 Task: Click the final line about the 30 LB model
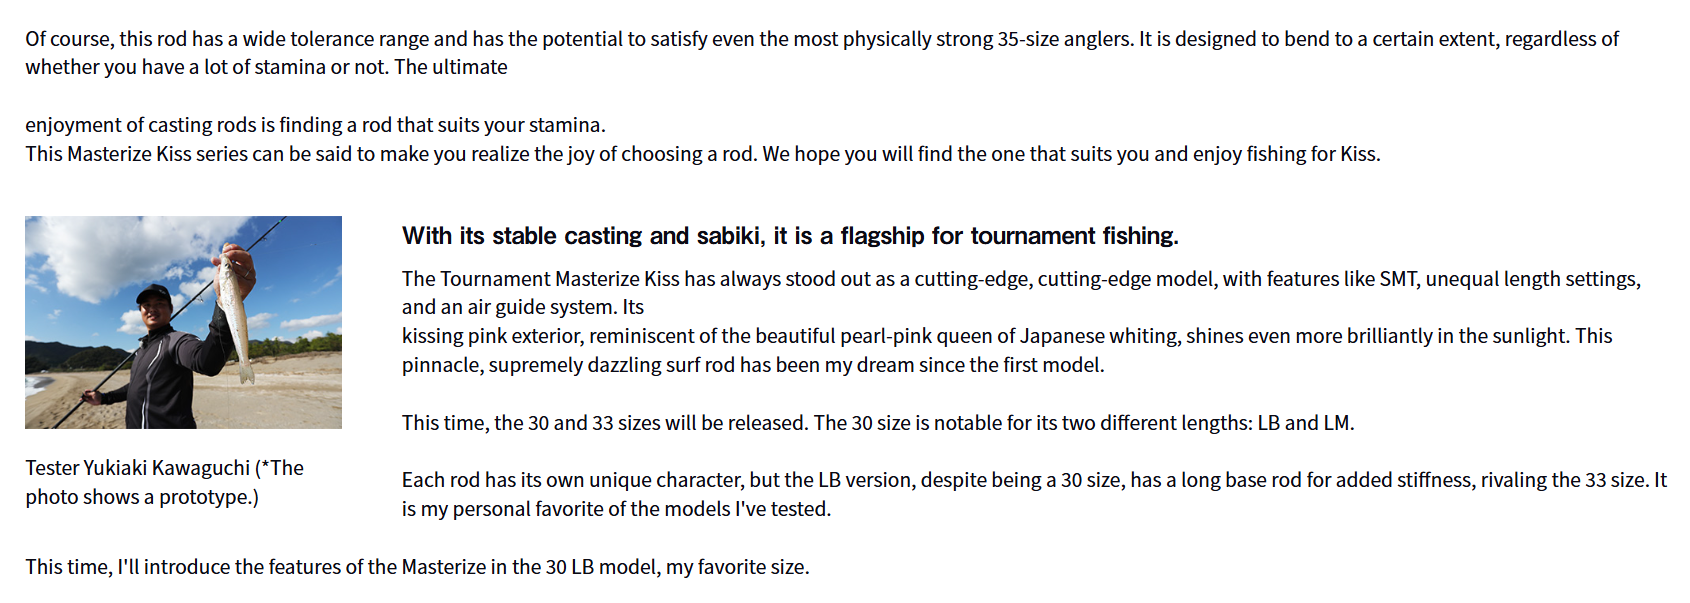click(x=417, y=567)
